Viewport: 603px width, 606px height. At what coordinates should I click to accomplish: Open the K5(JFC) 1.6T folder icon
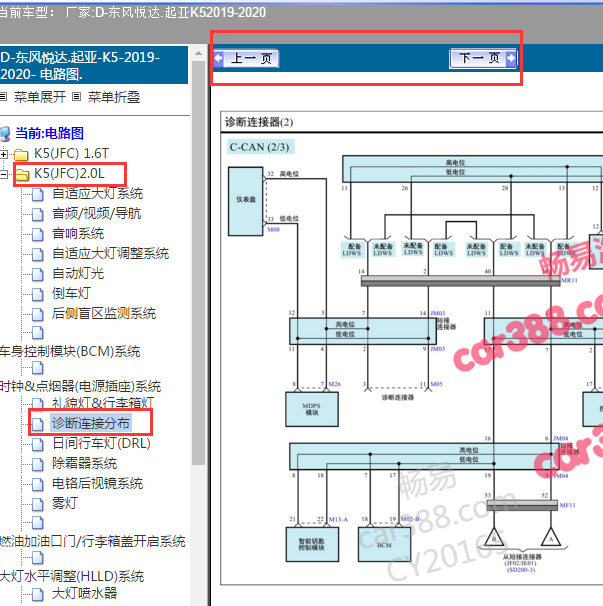click(x=21, y=155)
